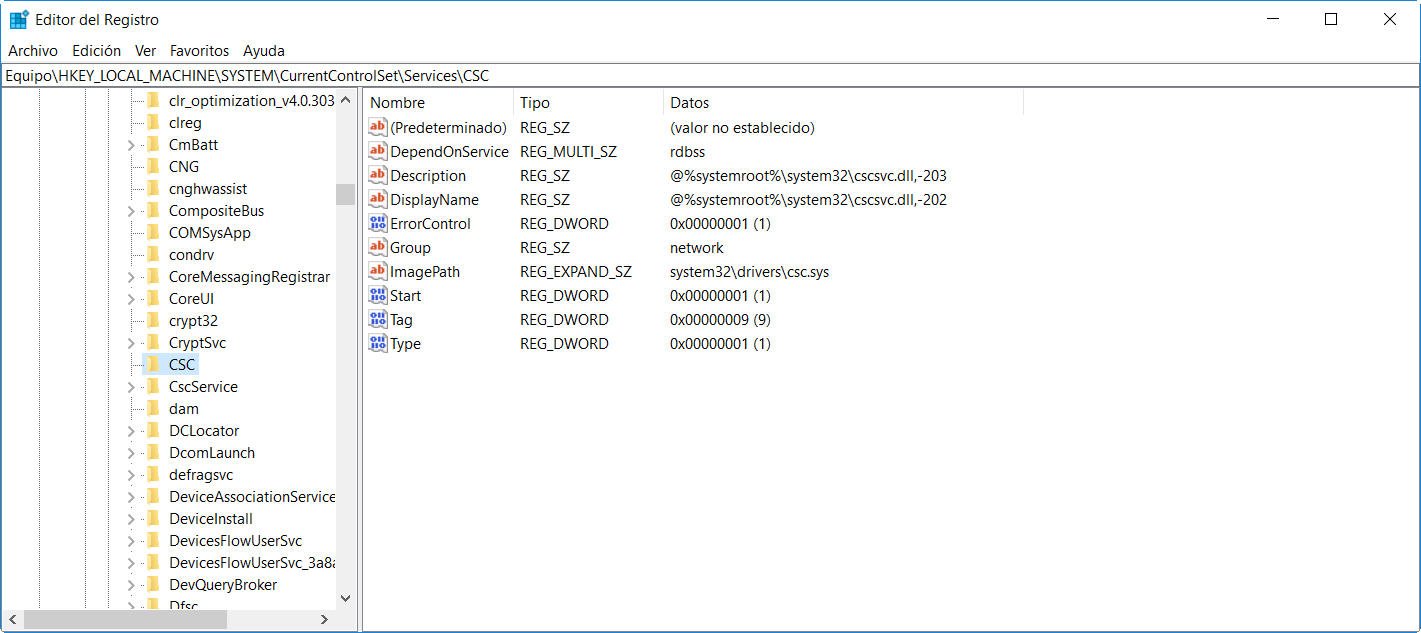Click the binary icon of ErrorControl value
Viewport: 1421px width, 633px height.
378,224
